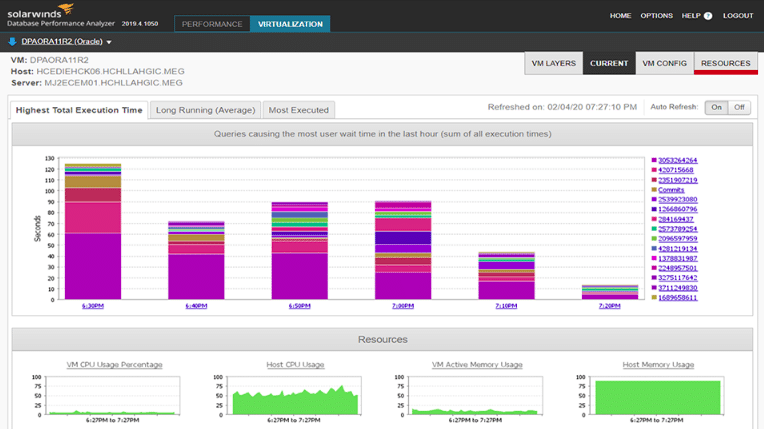The height and width of the screenshot is (429, 764).
Task: Click the 7:00PM stacked bar
Action: pos(403,250)
